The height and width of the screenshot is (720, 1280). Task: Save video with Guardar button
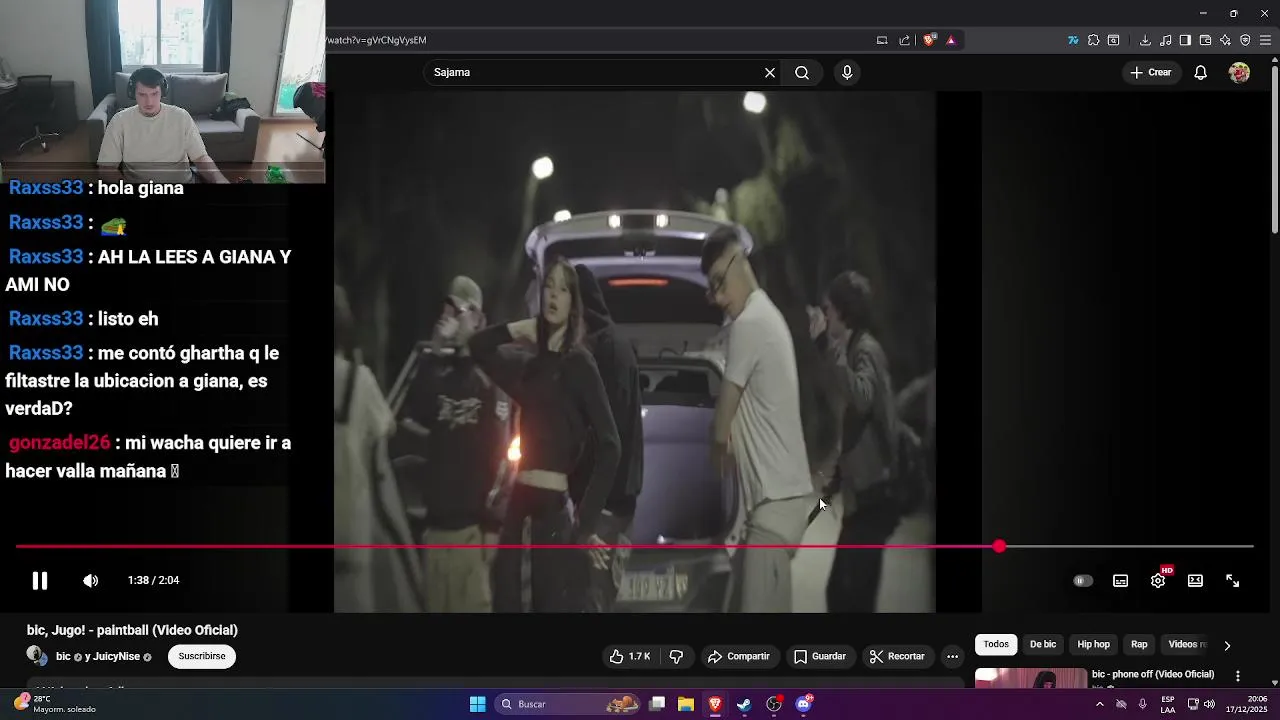click(819, 657)
